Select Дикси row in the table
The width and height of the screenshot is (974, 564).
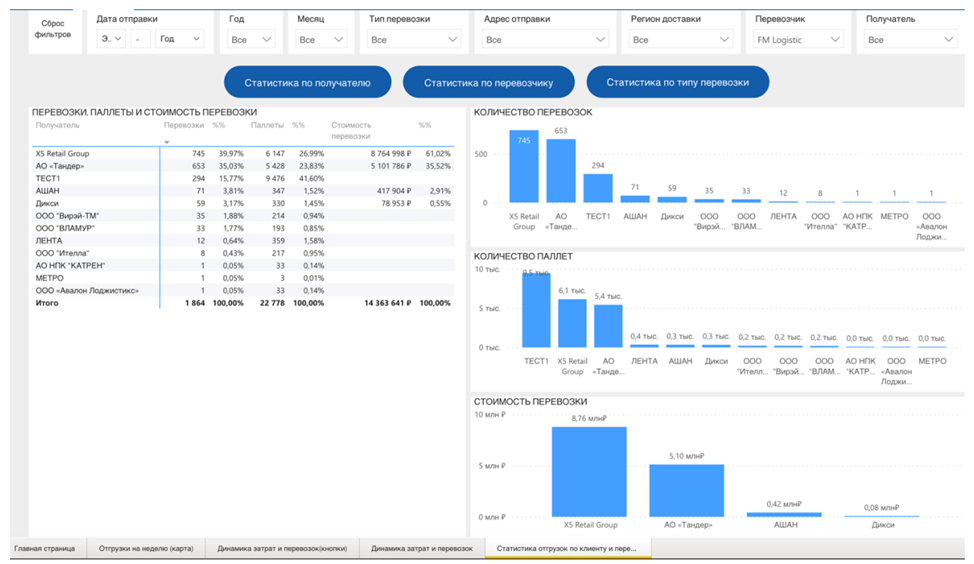(x=243, y=203)
